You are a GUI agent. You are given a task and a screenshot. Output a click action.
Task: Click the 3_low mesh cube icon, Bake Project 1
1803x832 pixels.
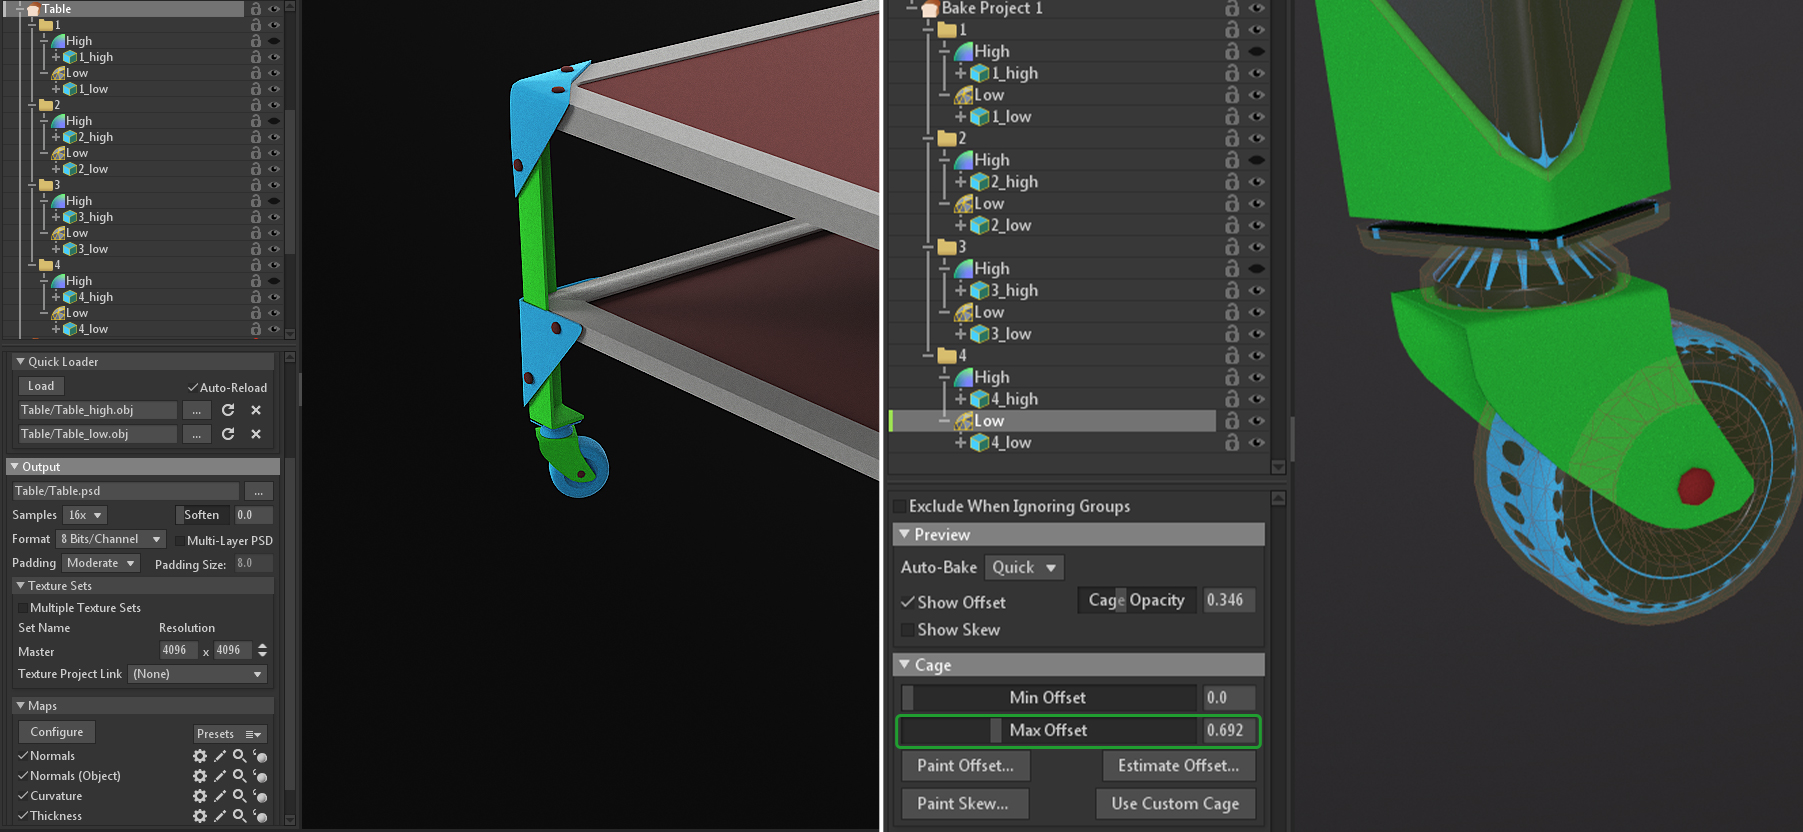[x=980, y=334]
